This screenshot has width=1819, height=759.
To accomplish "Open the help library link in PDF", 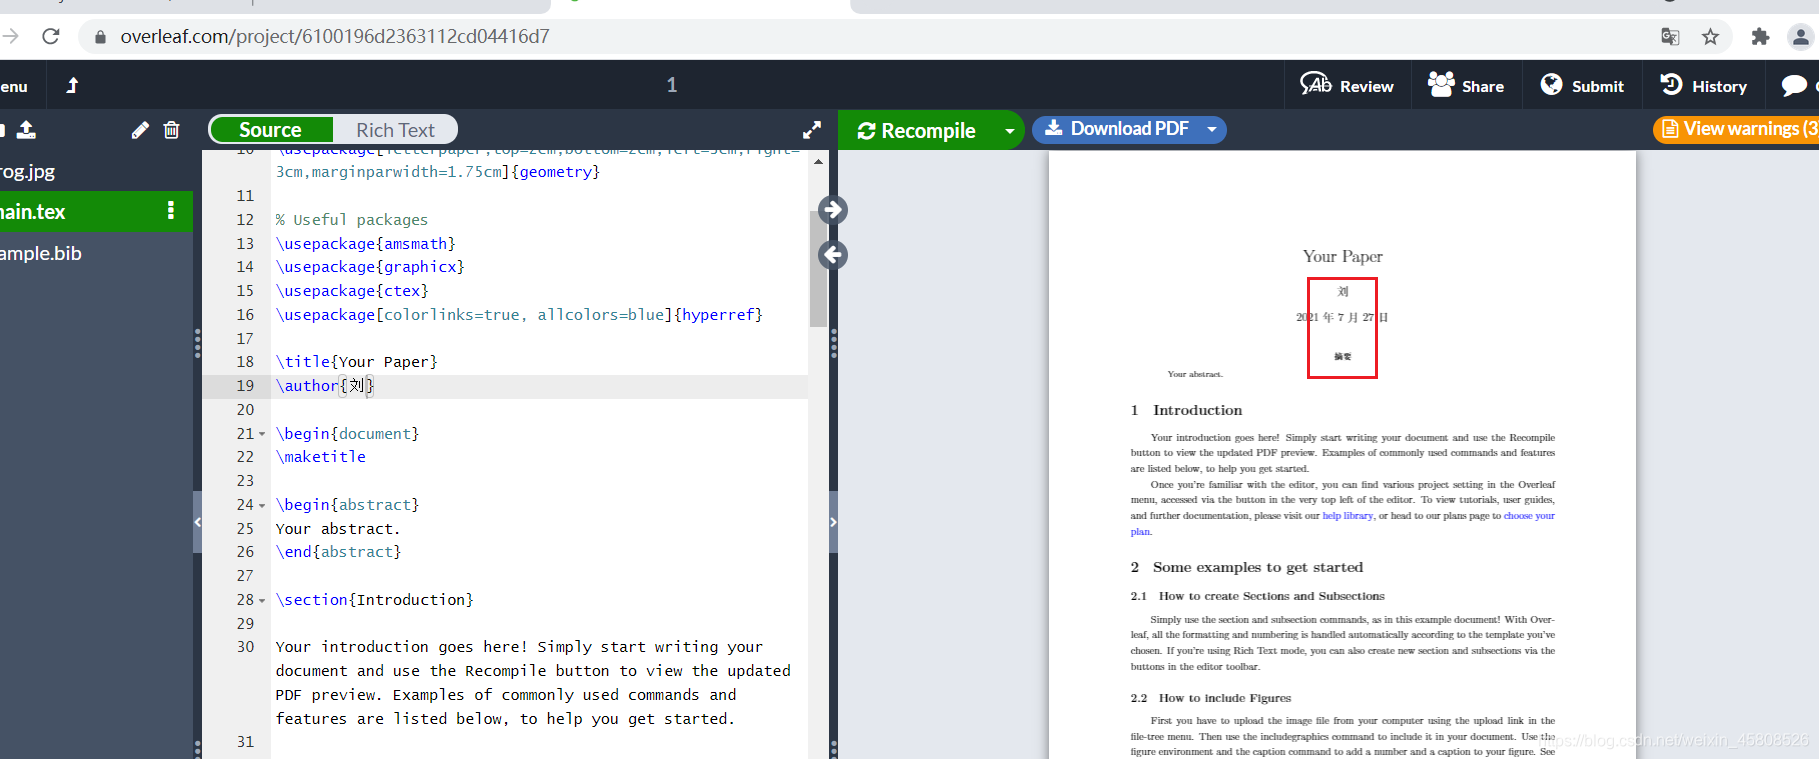I will click(1348, 516).
